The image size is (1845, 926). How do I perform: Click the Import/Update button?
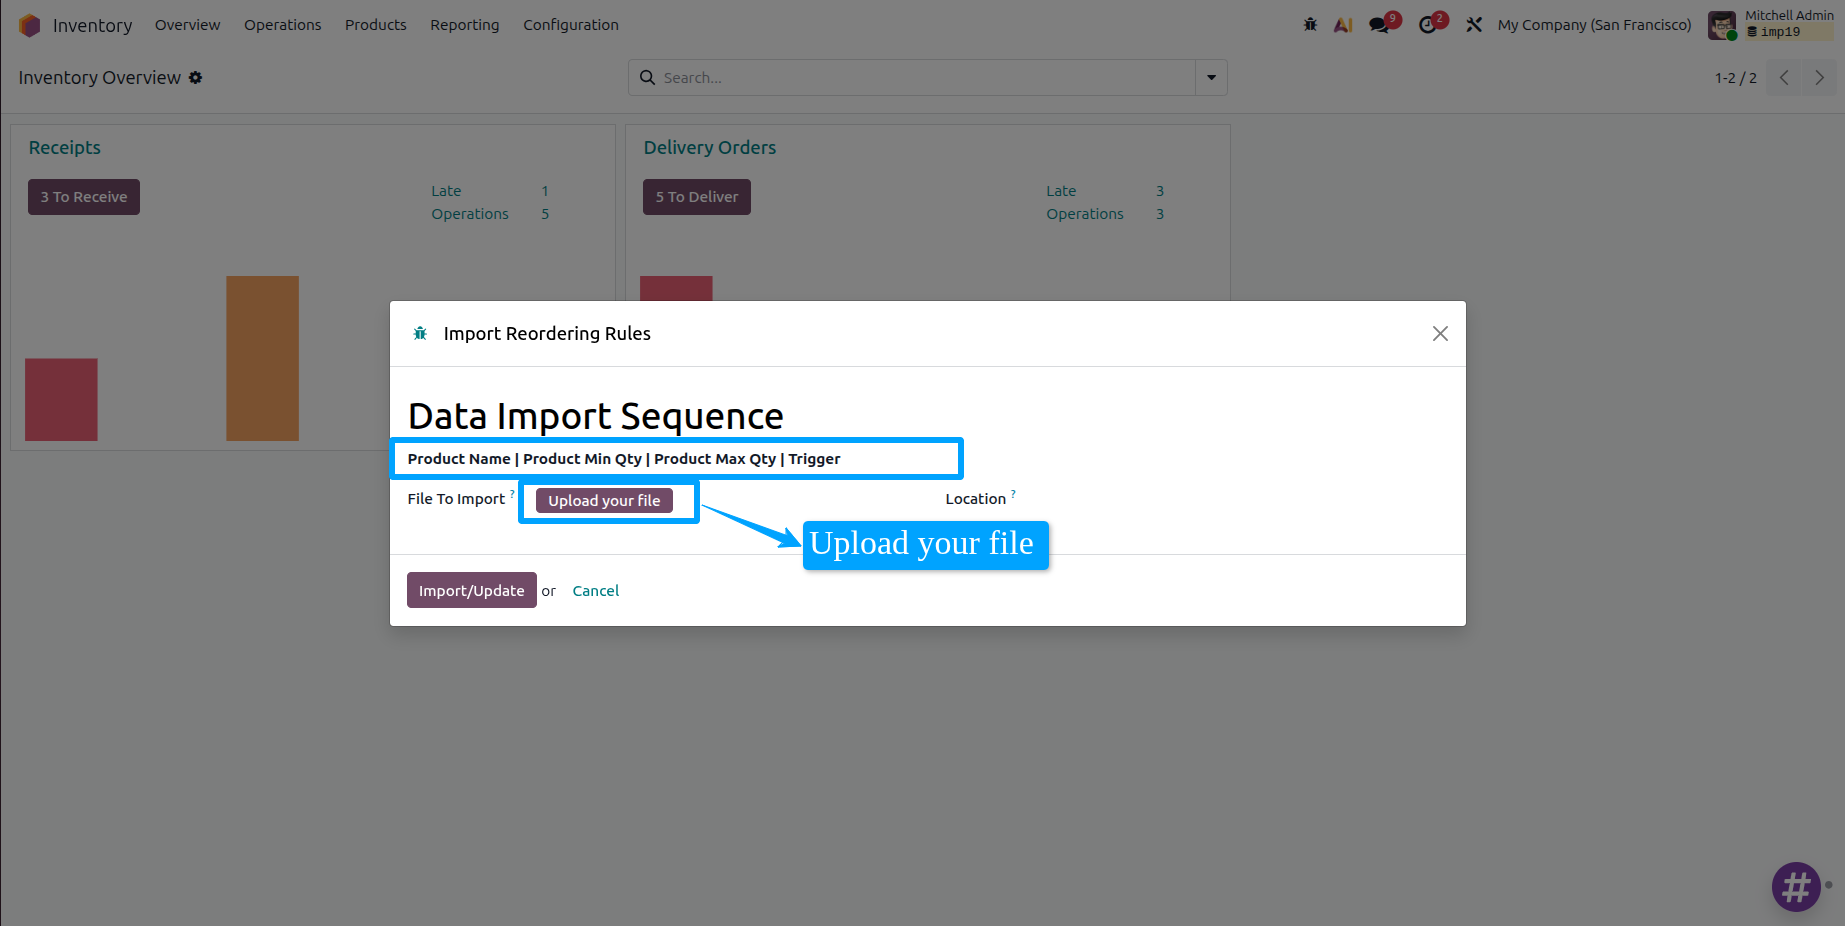pyautogui.click(x=471, y=590)
